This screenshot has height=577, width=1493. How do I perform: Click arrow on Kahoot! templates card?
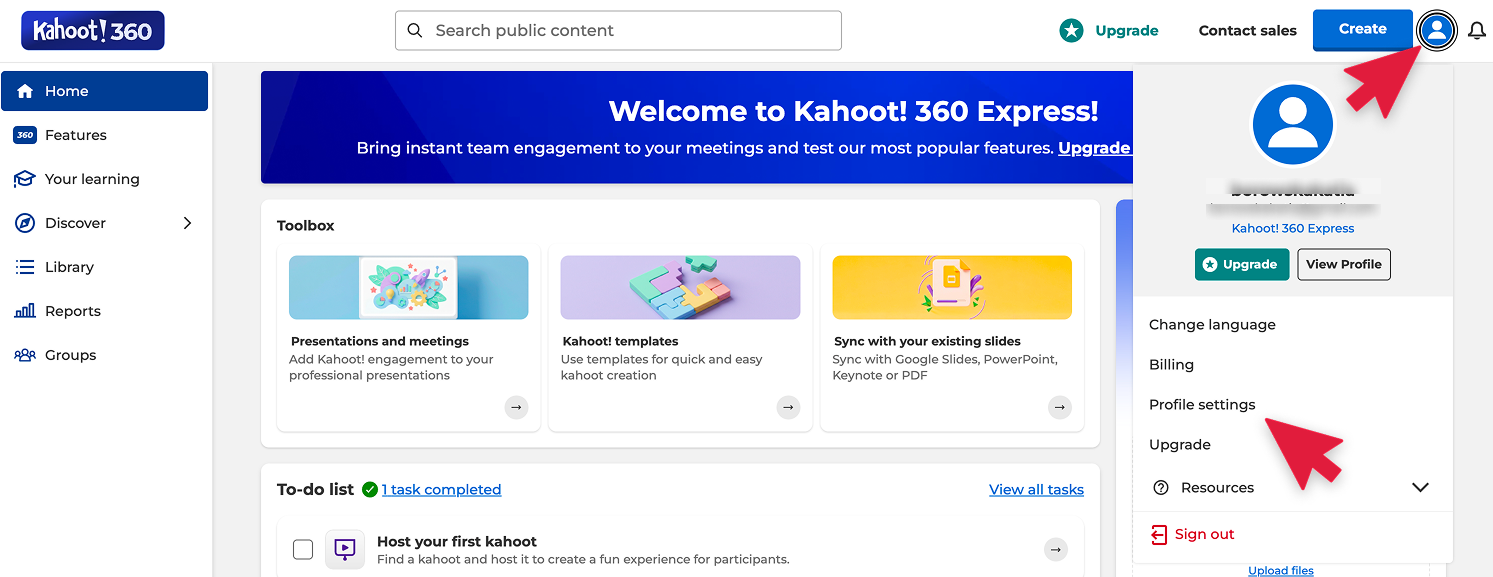point(788,407)
